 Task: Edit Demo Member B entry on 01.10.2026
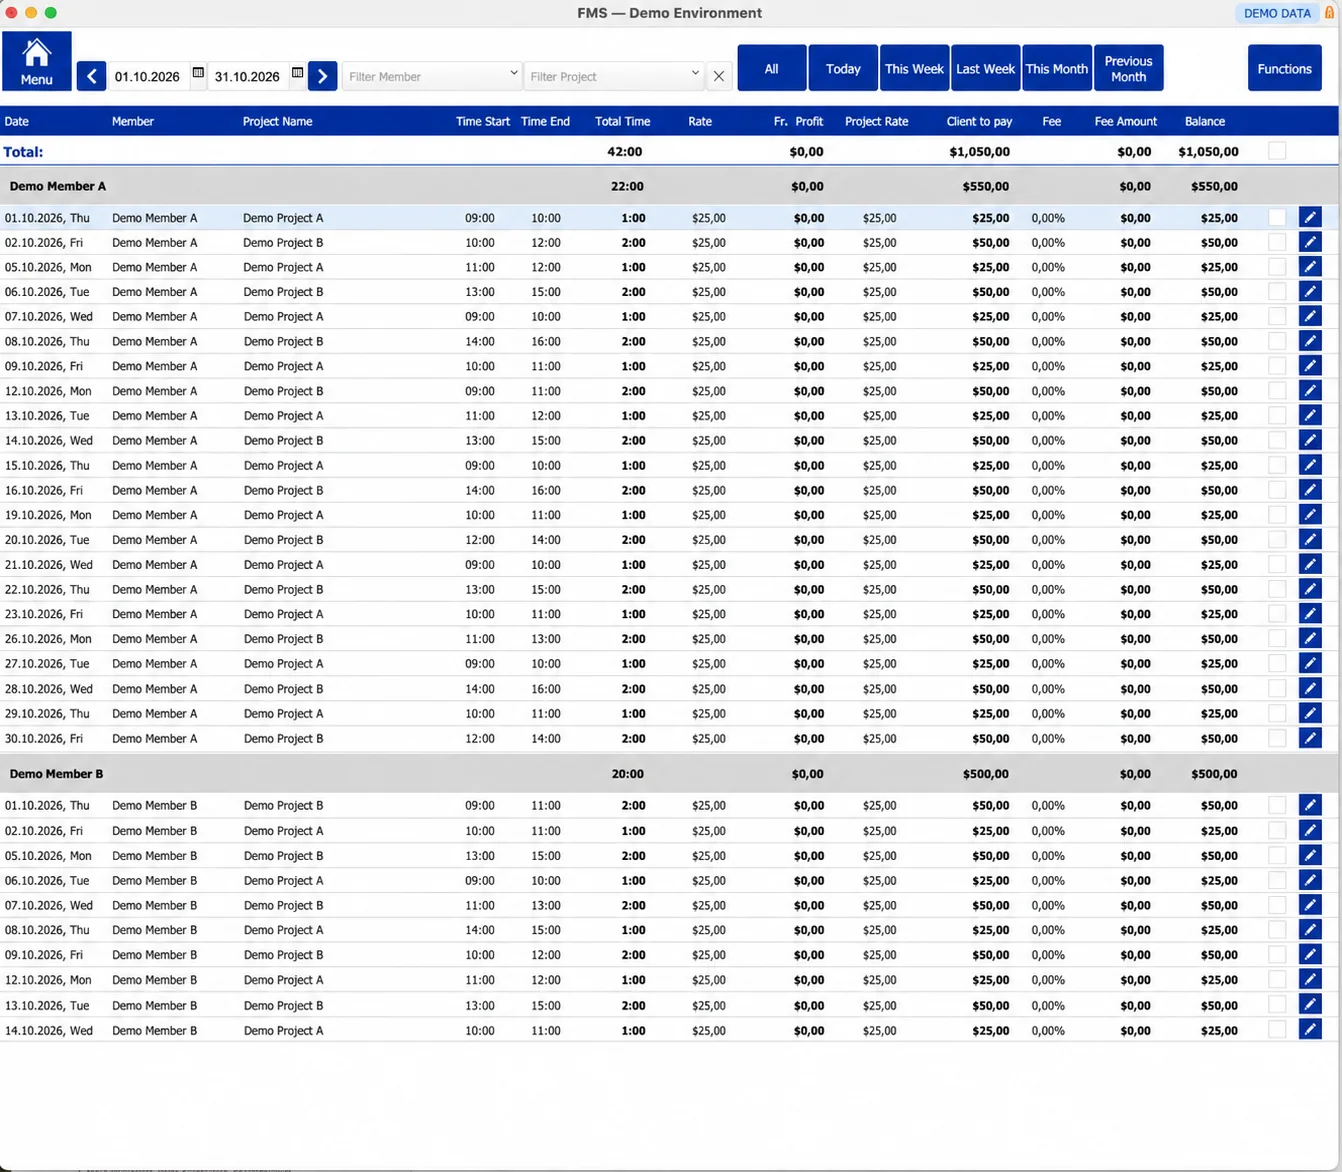[x=1310, y=805]
